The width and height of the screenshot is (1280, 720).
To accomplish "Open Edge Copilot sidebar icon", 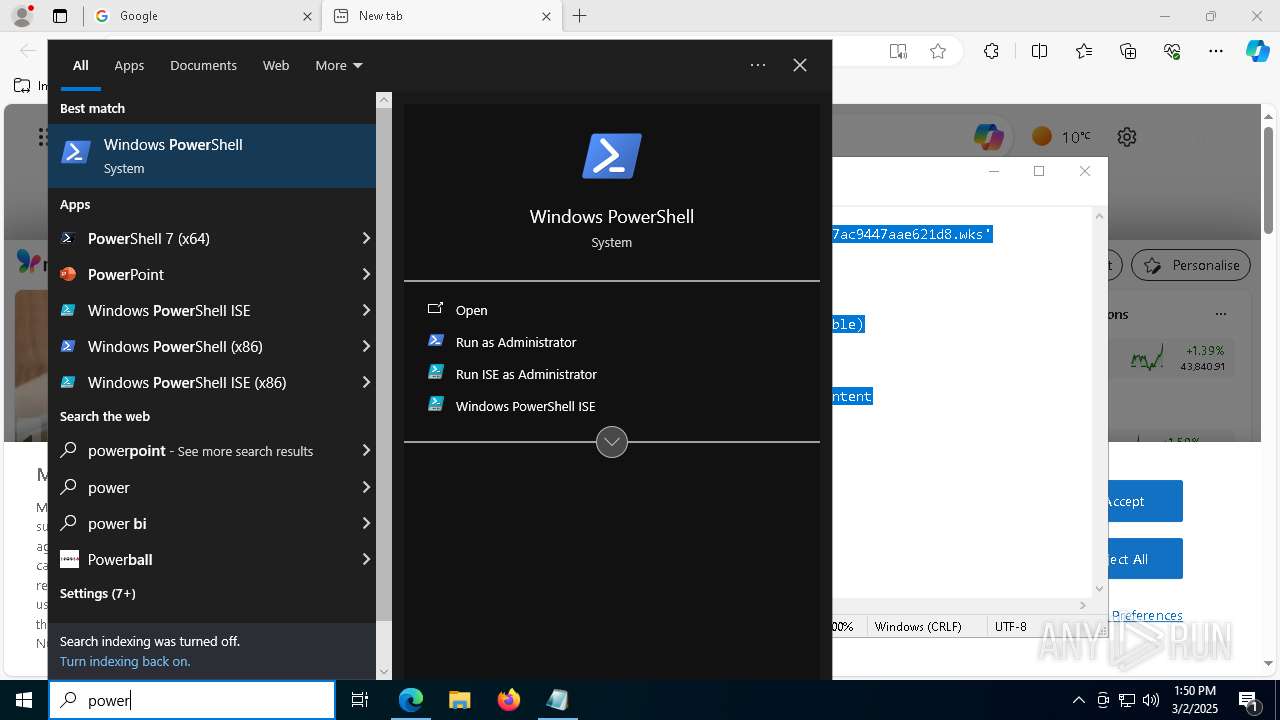I will tap(1257, 52).
